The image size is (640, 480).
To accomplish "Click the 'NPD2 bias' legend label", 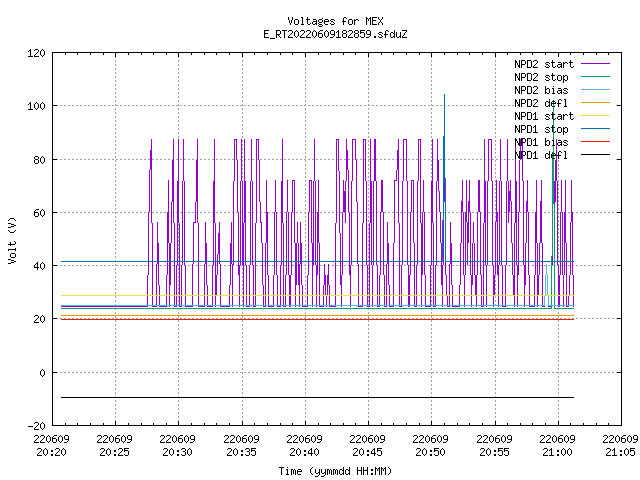I will point(541,90).
